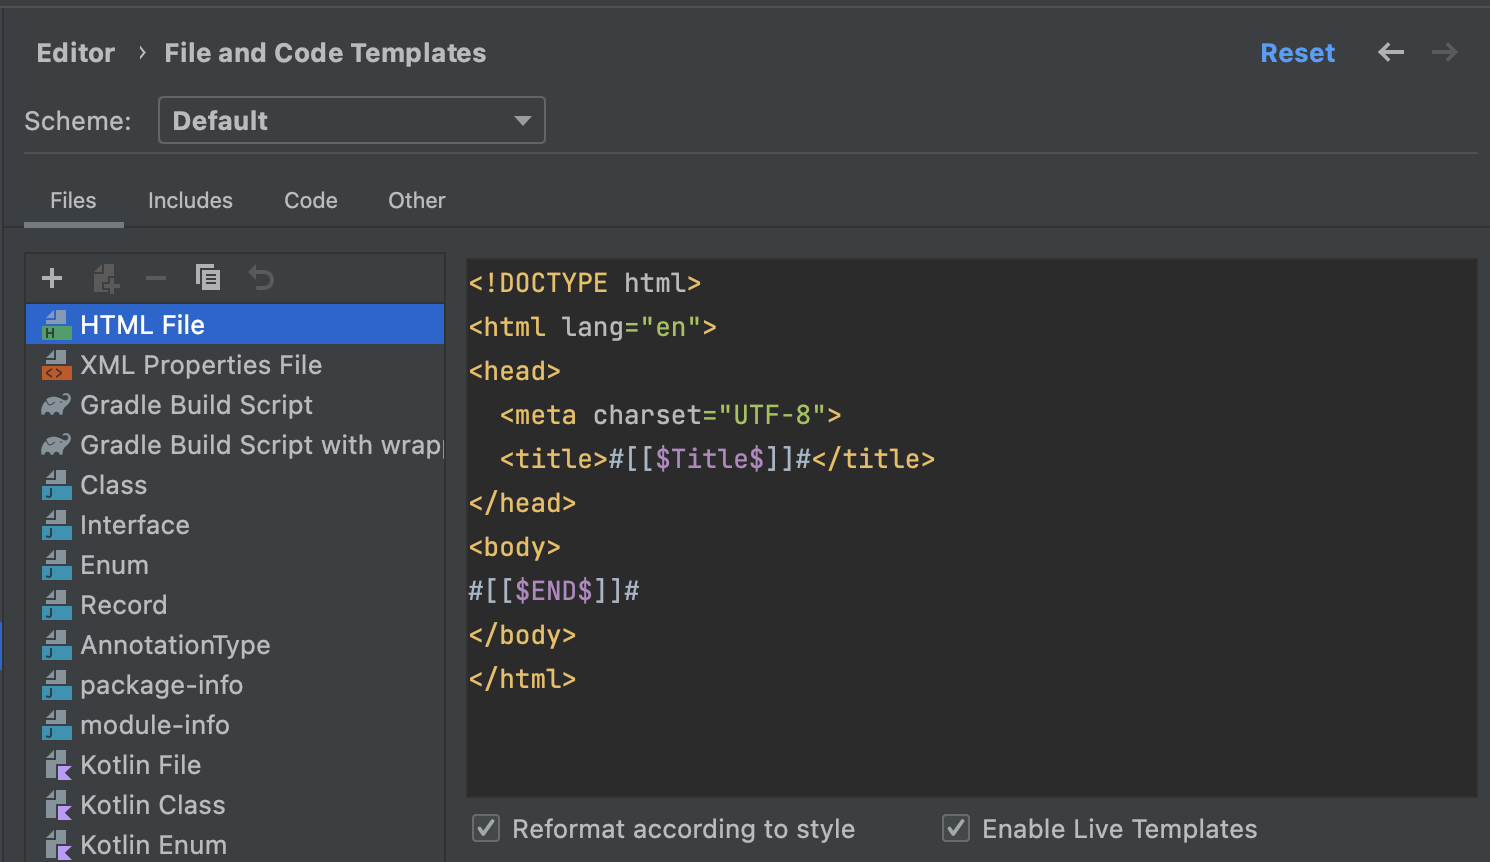The width and height of the screenshot is (1490, 862).
Task: Select the Kotlin Class template
Action: tap(152, 805)
